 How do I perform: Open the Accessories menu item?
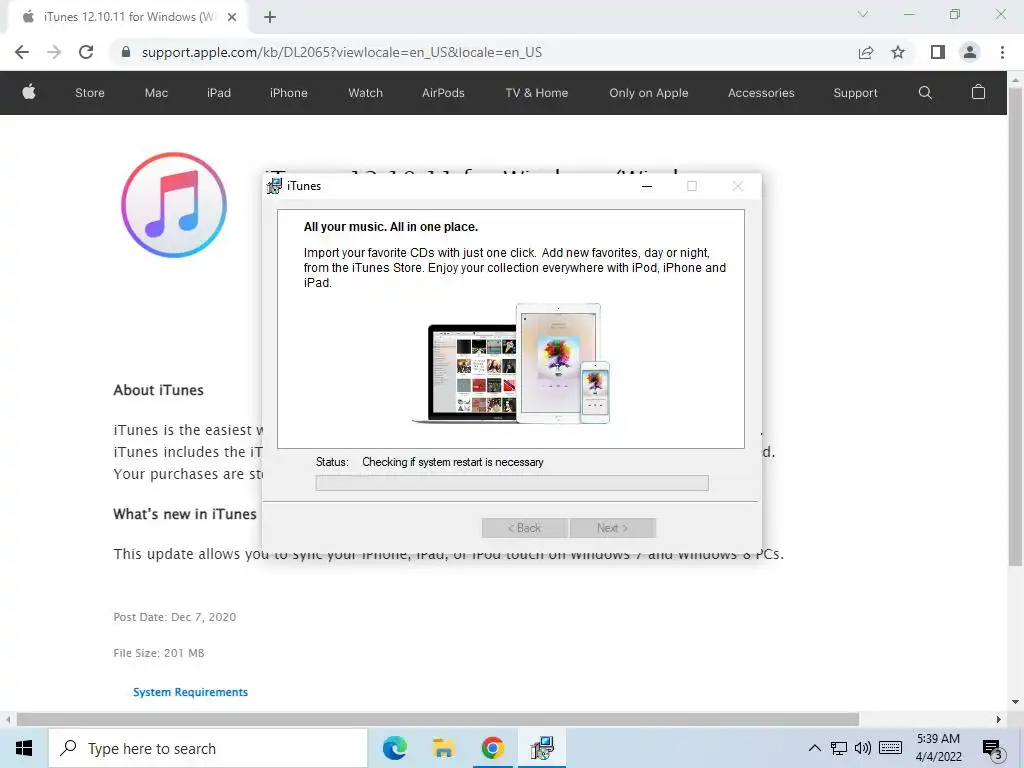tap(761, 93)
